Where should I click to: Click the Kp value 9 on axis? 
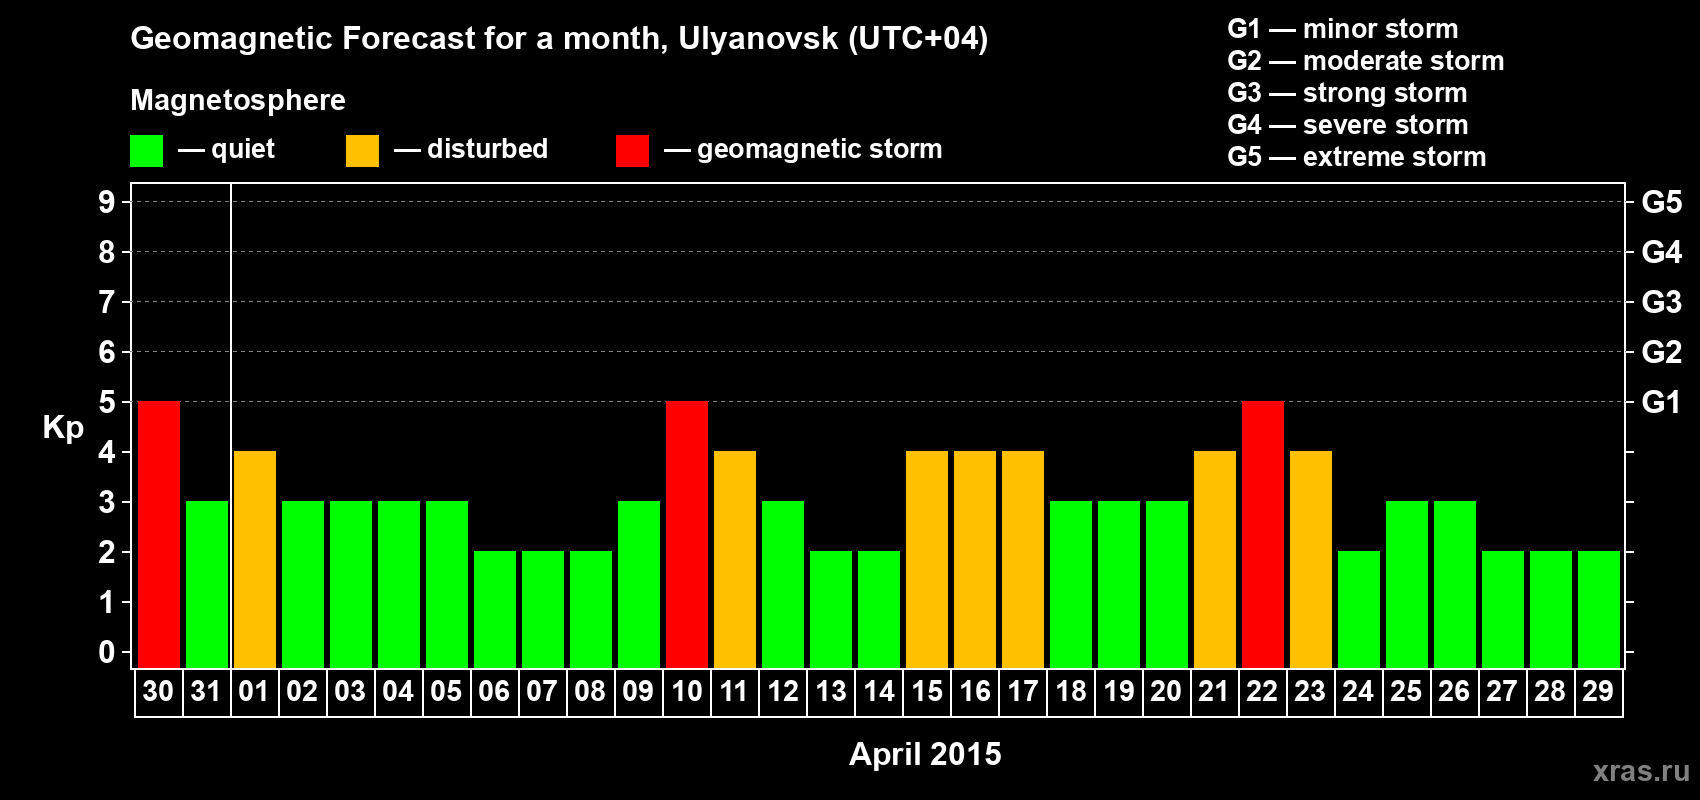107,202
